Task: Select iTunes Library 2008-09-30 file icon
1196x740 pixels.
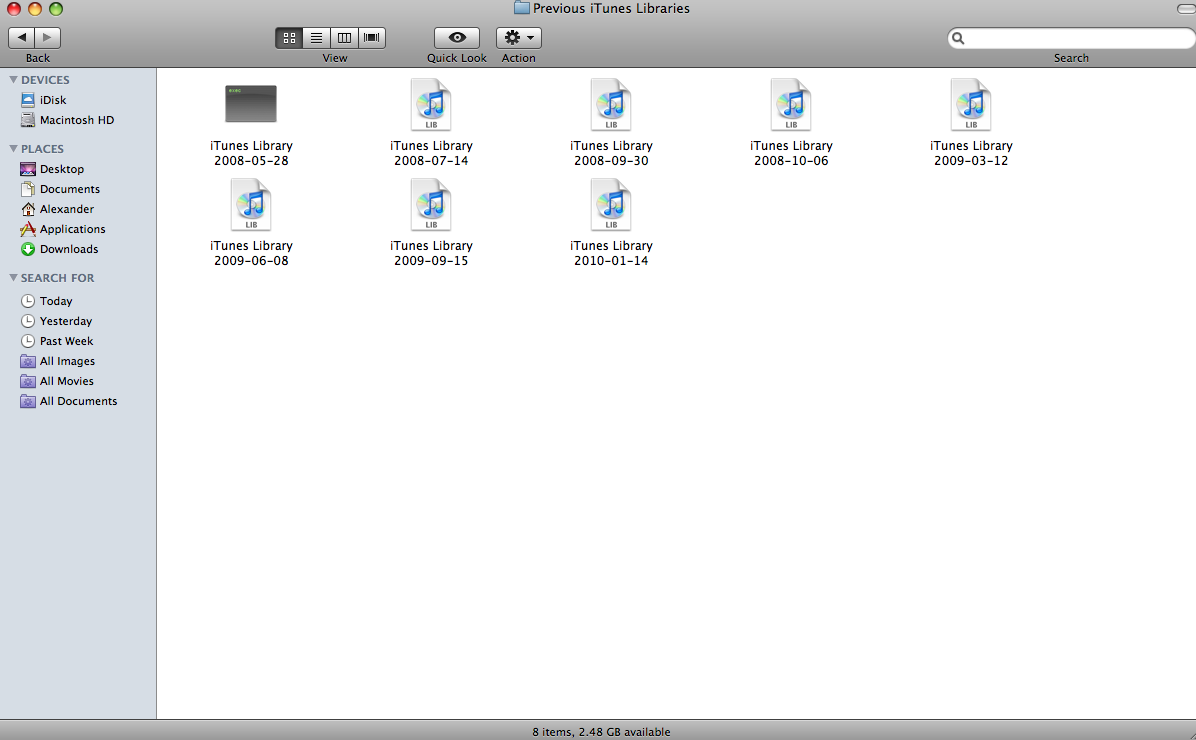Action: coord(611,105)
